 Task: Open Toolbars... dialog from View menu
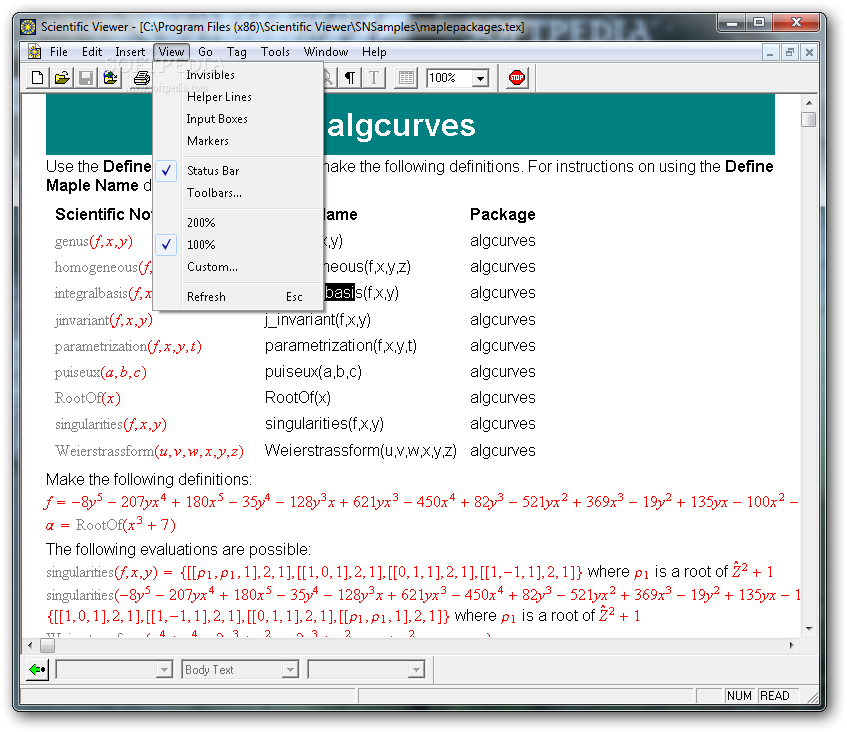pyautogui.click(x=239, y=193)
